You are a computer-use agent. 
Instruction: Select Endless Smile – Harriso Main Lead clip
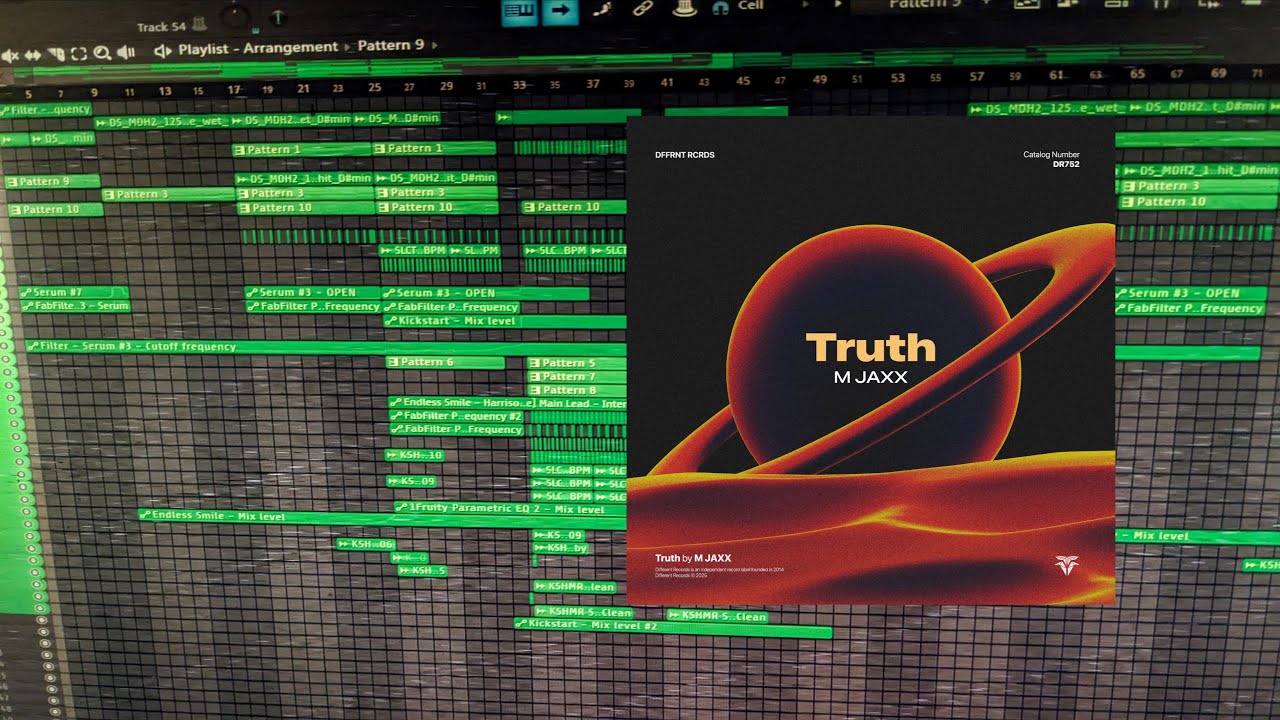coord(508,403)
